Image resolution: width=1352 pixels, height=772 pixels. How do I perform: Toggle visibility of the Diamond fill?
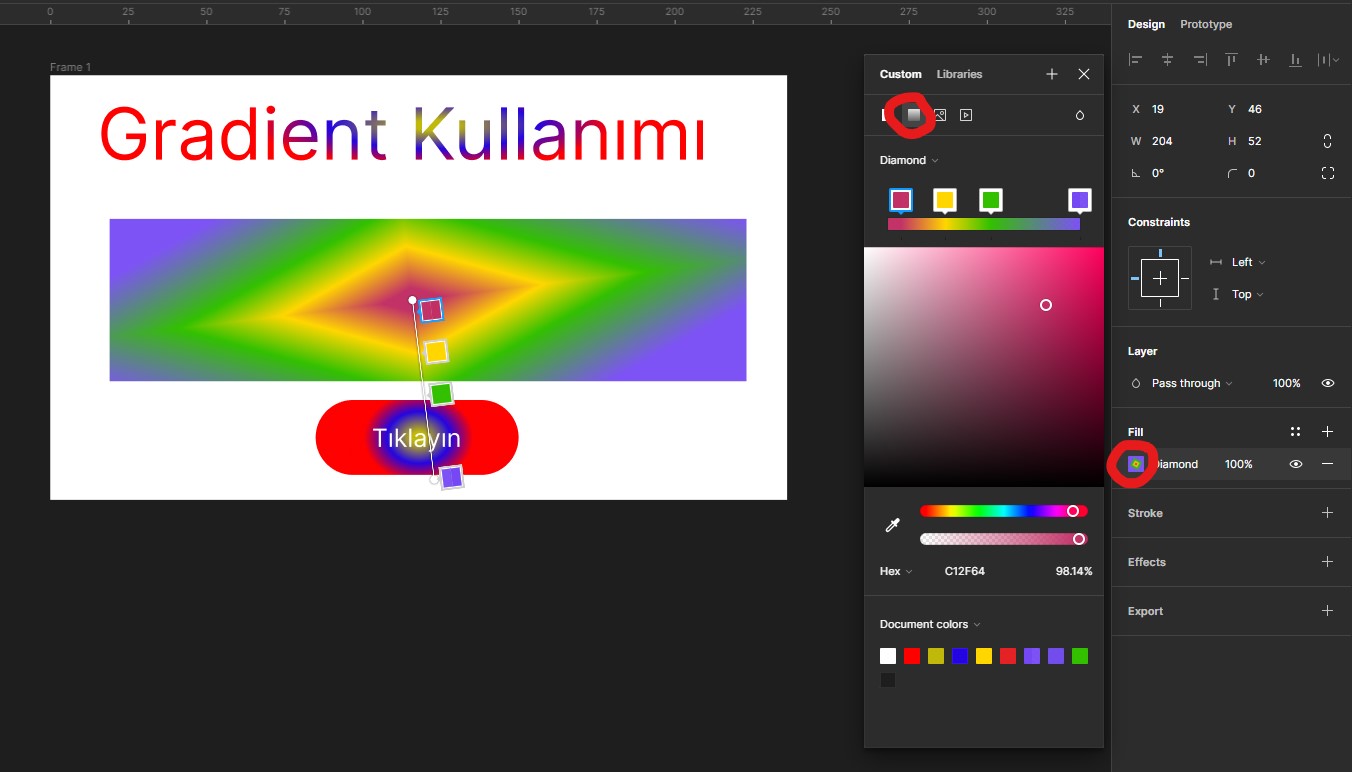pos(1296,464)
